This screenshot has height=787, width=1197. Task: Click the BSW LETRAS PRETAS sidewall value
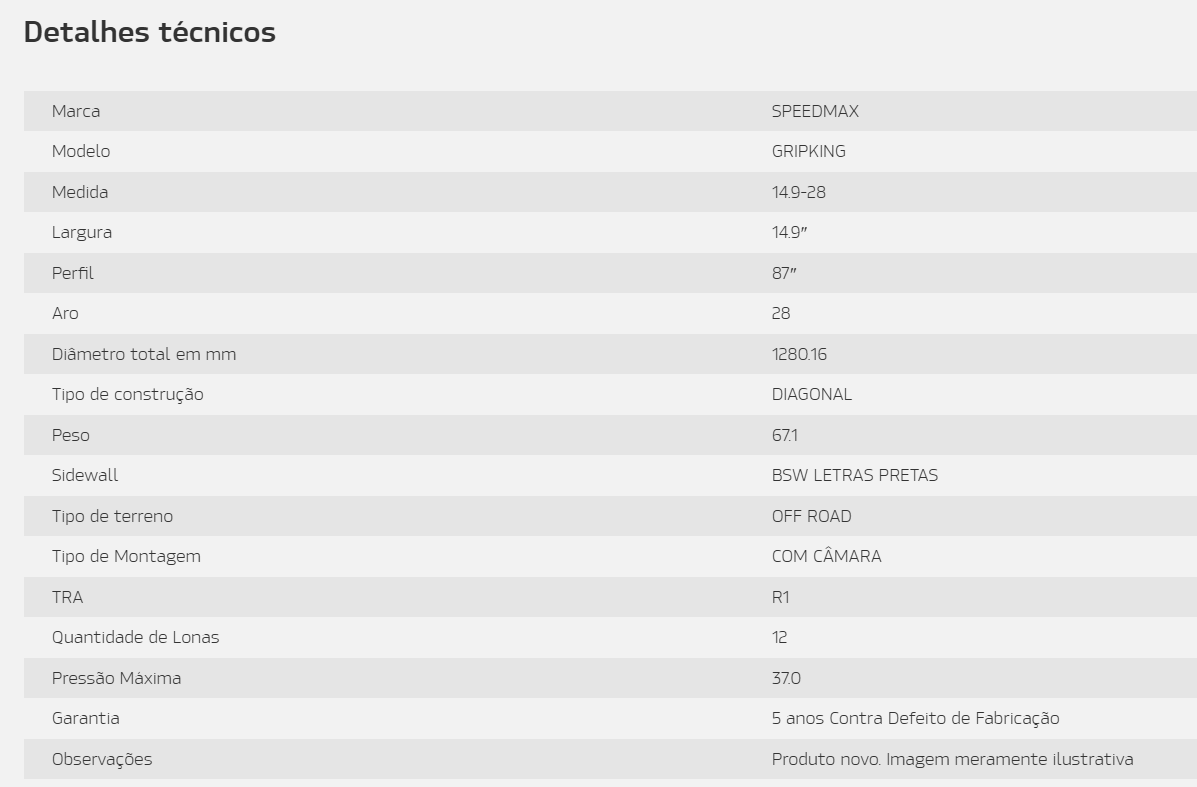[855, 476]
